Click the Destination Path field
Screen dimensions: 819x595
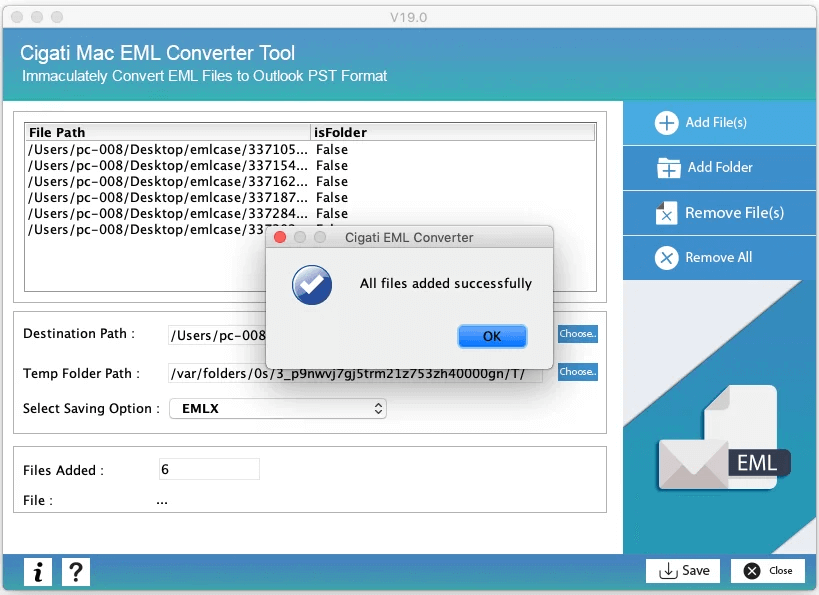click(x=217, y=335)
